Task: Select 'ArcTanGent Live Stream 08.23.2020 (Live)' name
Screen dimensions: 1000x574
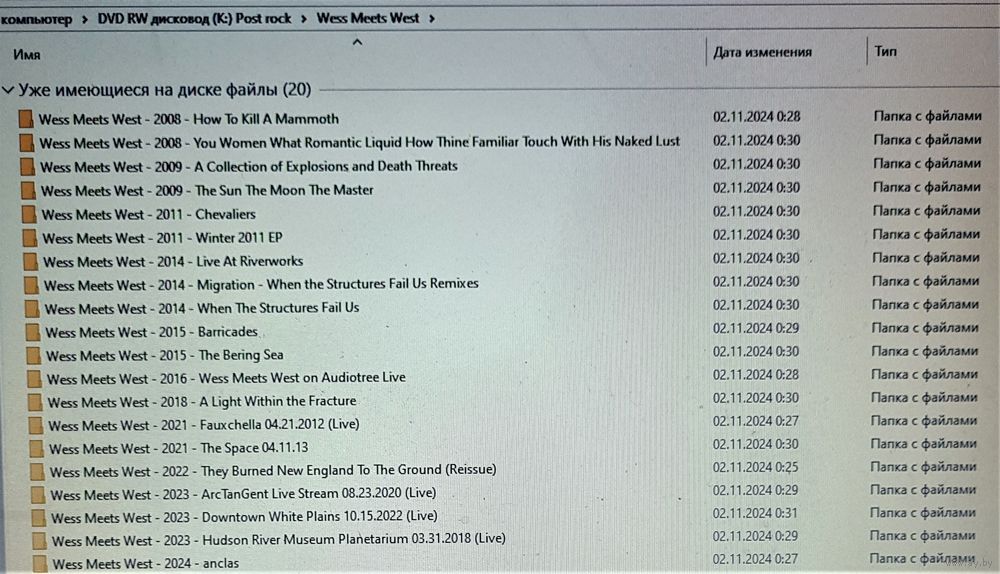Action: click(x=243, y=494)
